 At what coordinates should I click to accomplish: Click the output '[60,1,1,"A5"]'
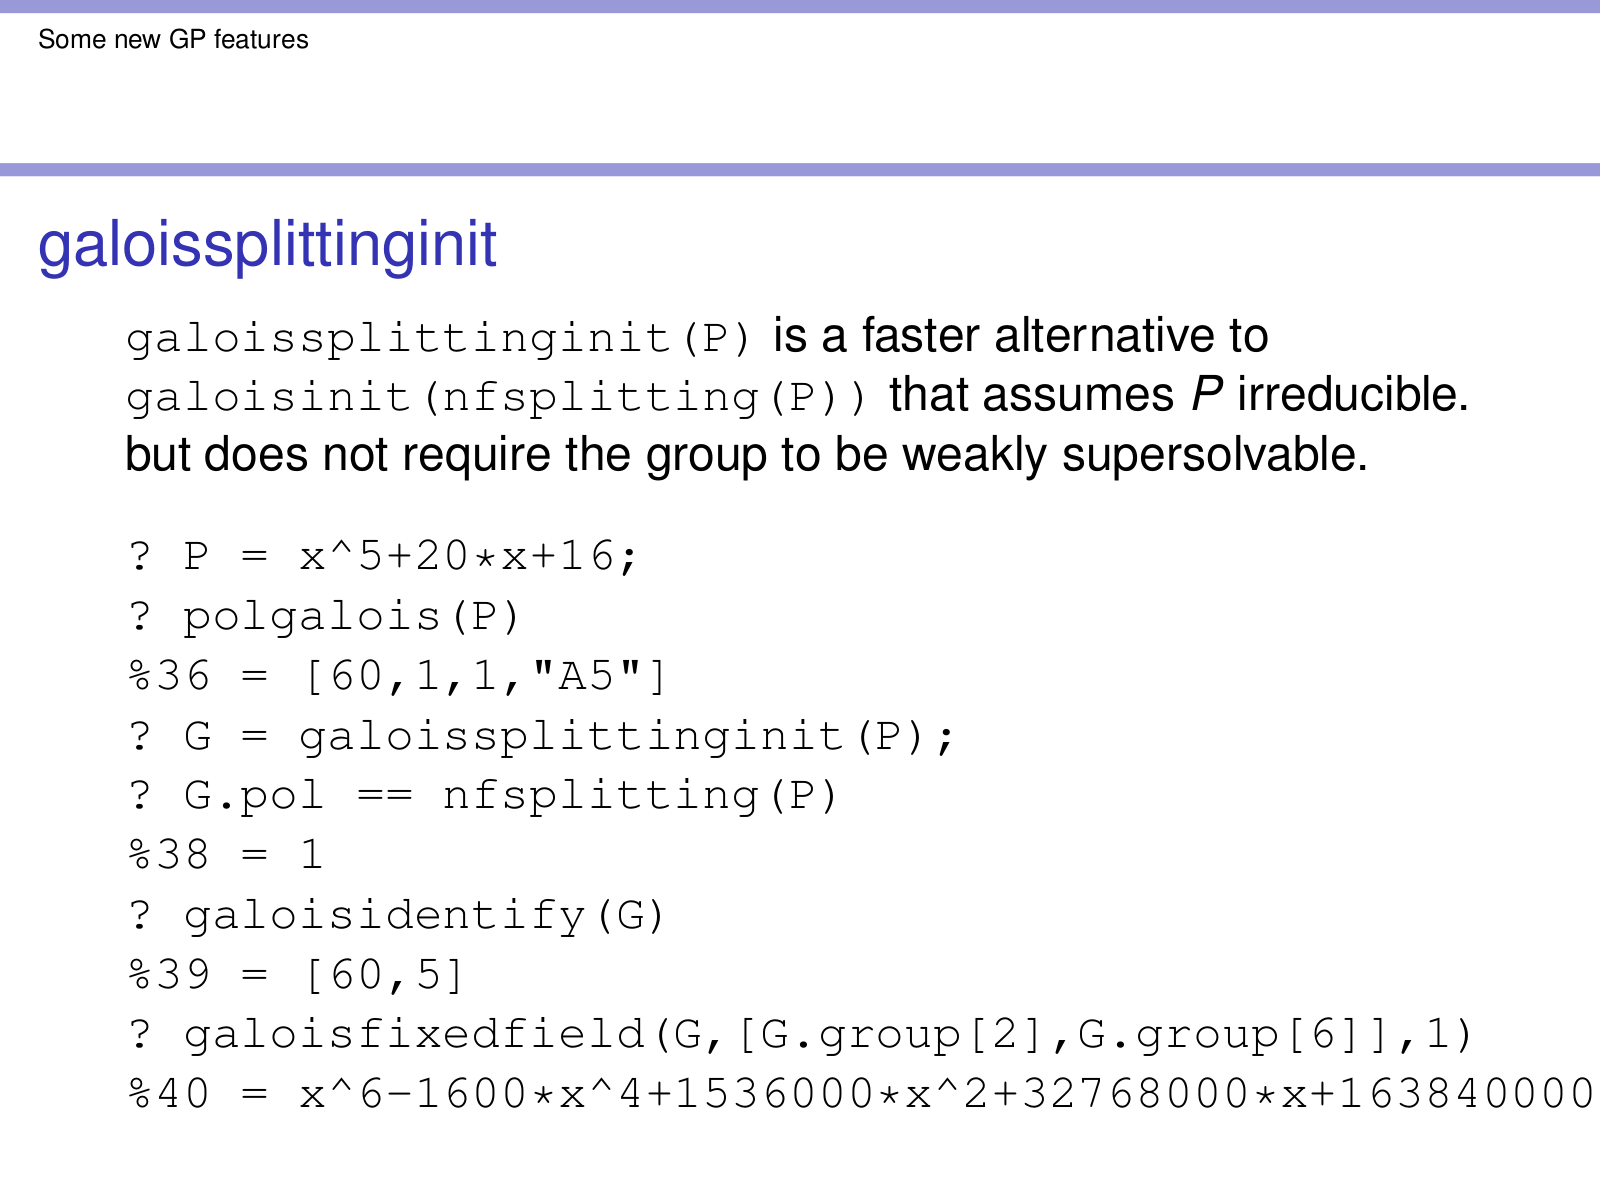484,677
